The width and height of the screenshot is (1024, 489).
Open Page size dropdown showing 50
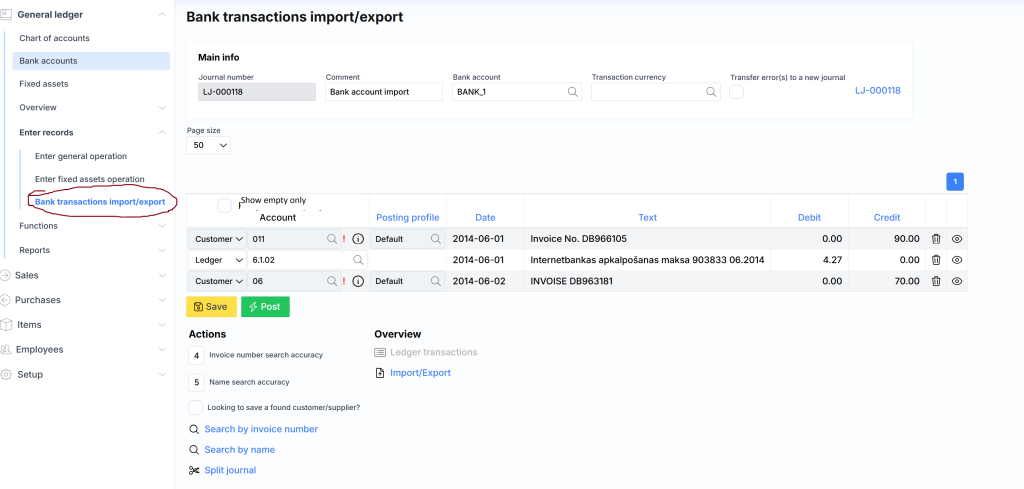(x=209, y=145)
